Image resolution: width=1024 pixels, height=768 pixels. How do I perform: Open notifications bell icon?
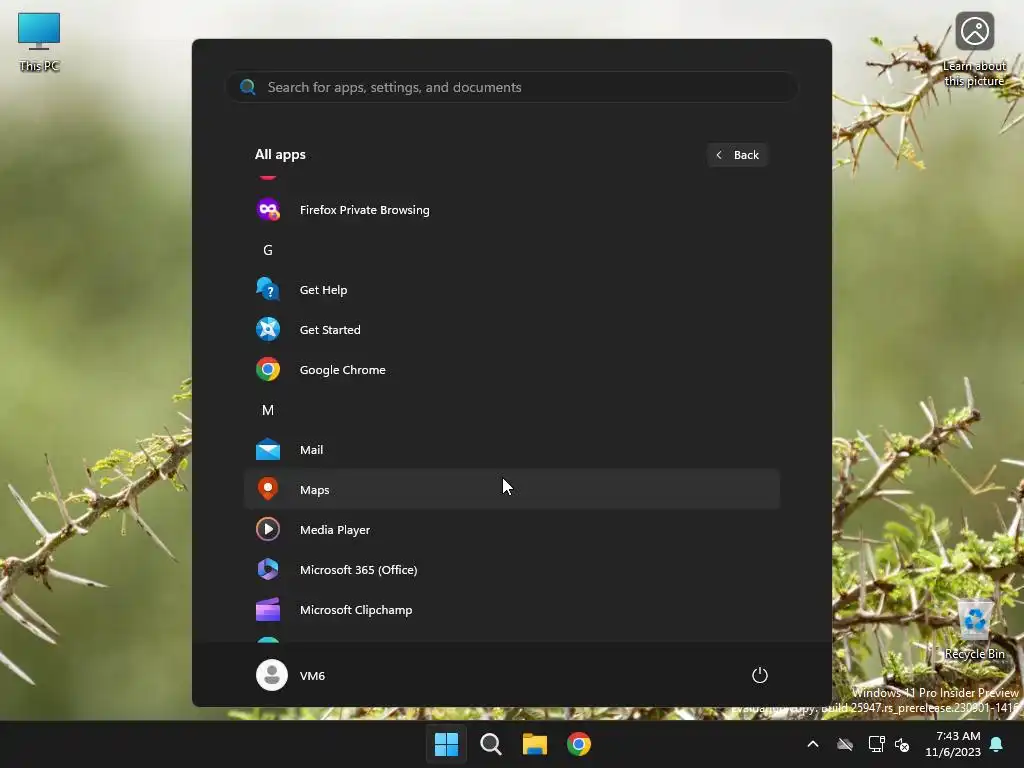(997, 744)
